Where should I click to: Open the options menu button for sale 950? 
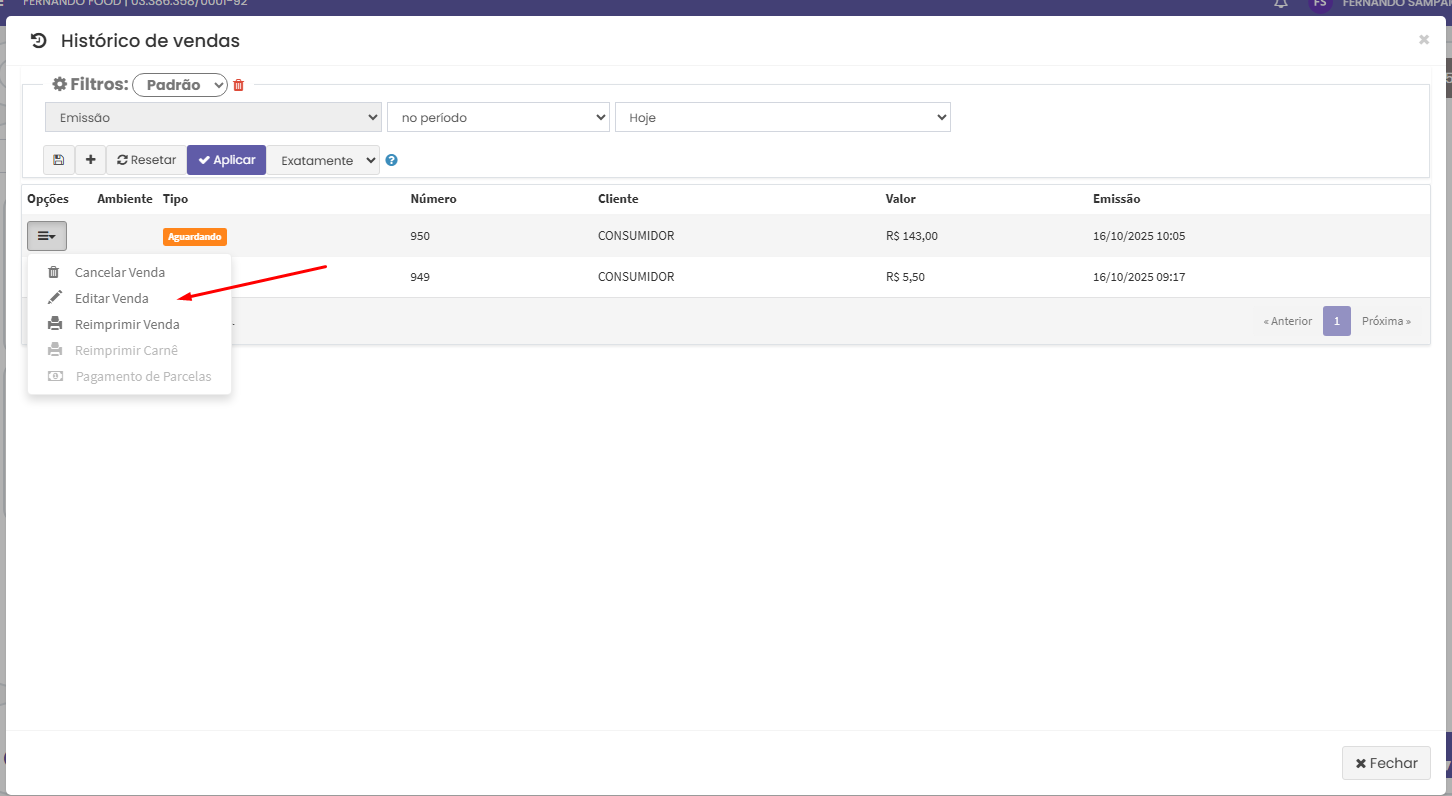[47, 236]
